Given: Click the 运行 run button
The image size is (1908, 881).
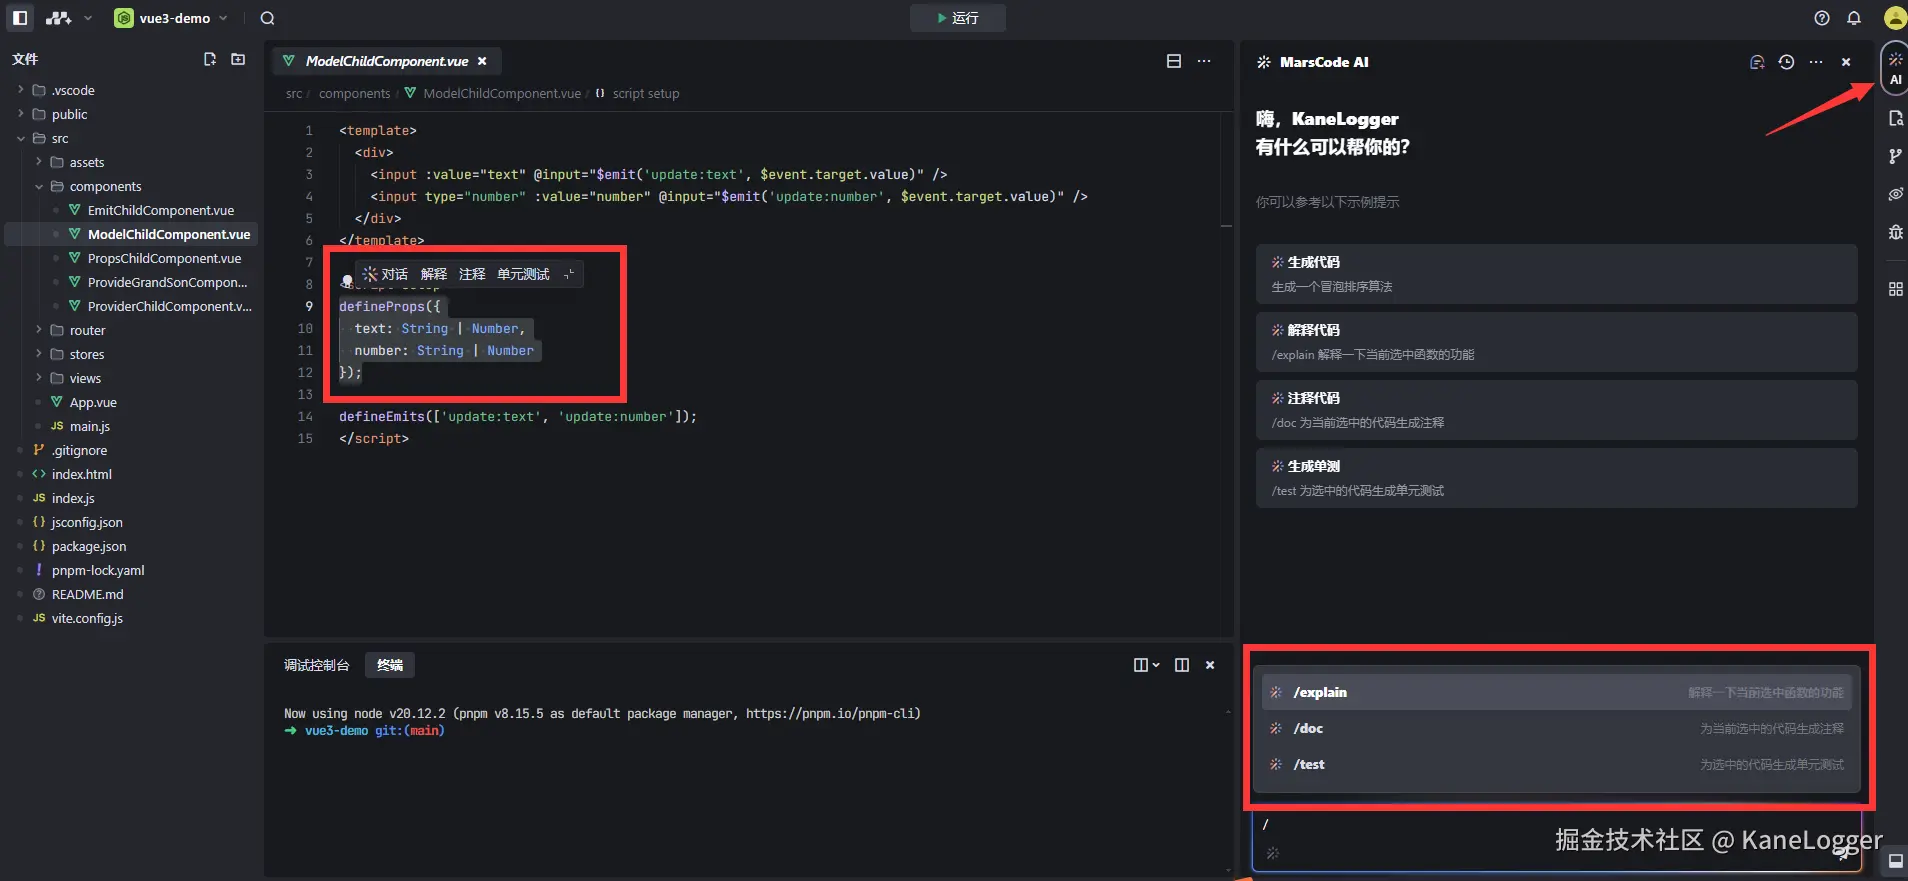Looking at the screenshot, I should [957, 18].
